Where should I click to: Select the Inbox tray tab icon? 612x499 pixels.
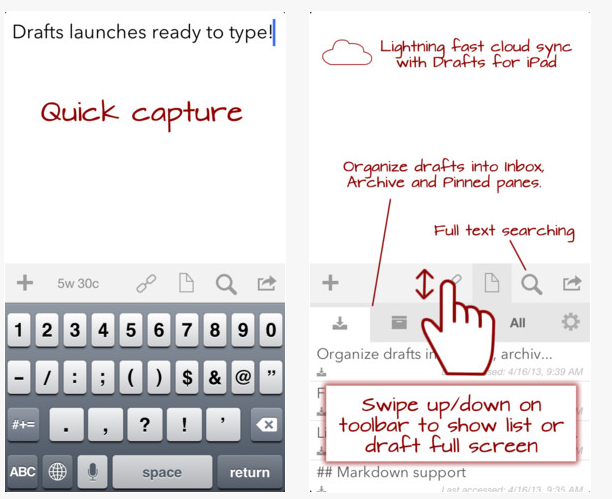[340, 323]
